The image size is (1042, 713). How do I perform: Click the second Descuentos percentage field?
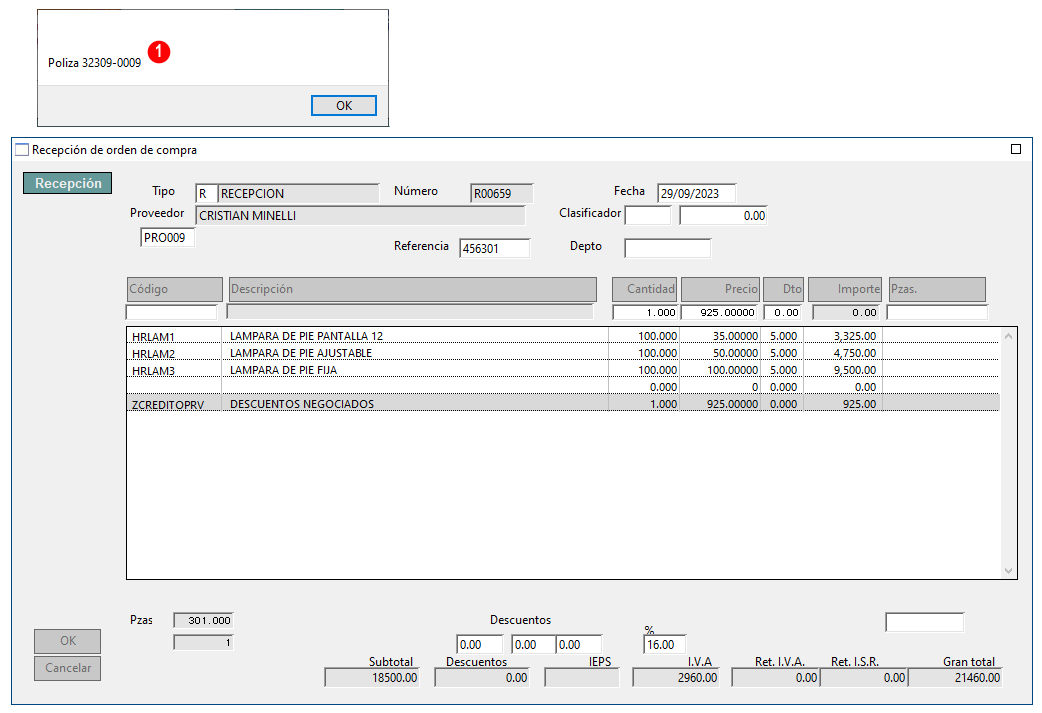(534, 645)
